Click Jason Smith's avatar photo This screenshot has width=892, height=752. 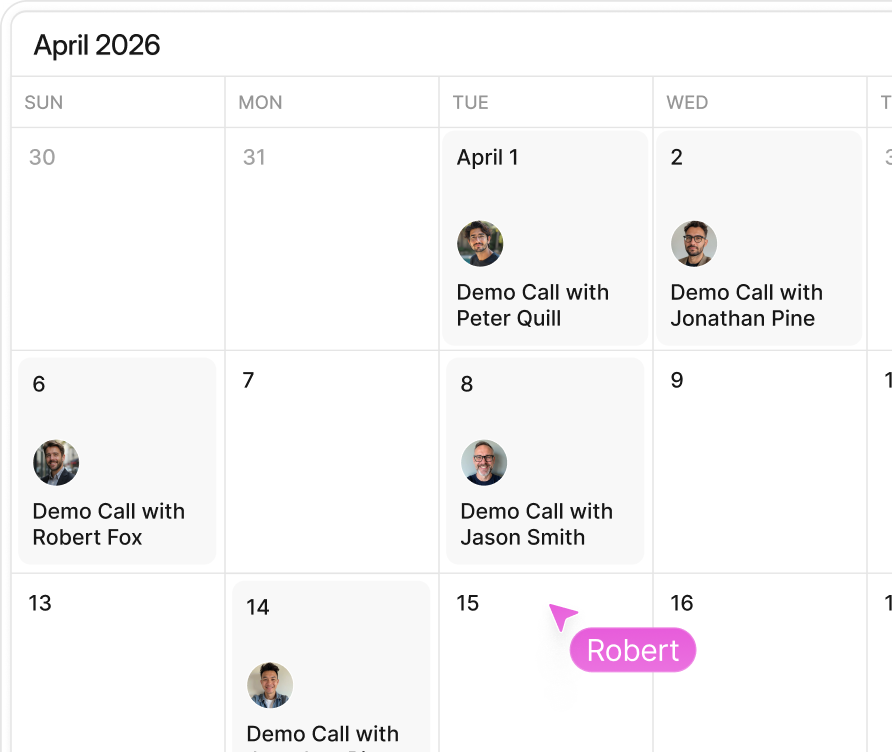click(484, 462)
